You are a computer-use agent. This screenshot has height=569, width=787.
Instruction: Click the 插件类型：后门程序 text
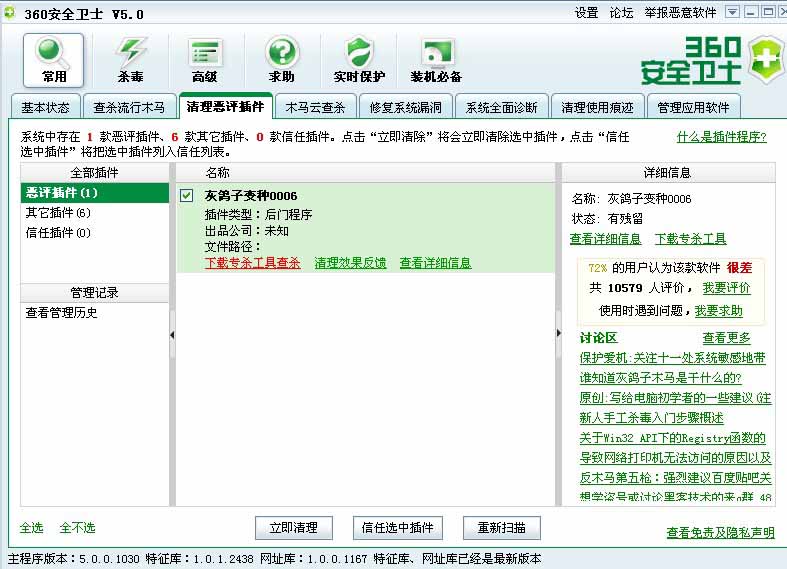click(258, 215)
